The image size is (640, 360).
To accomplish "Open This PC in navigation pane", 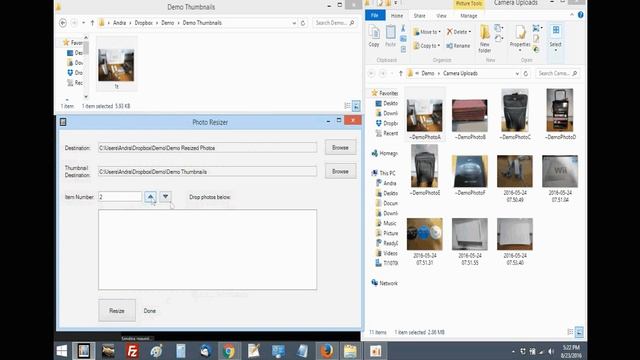I will click(x=384, y=173).
